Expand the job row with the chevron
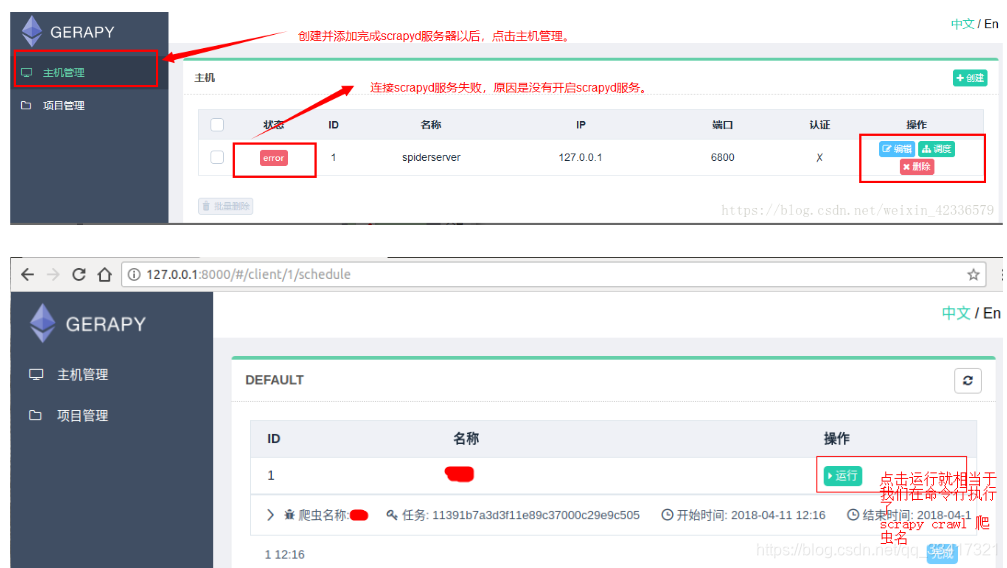This screenshot has width=1007, height=568. [270, 515]
